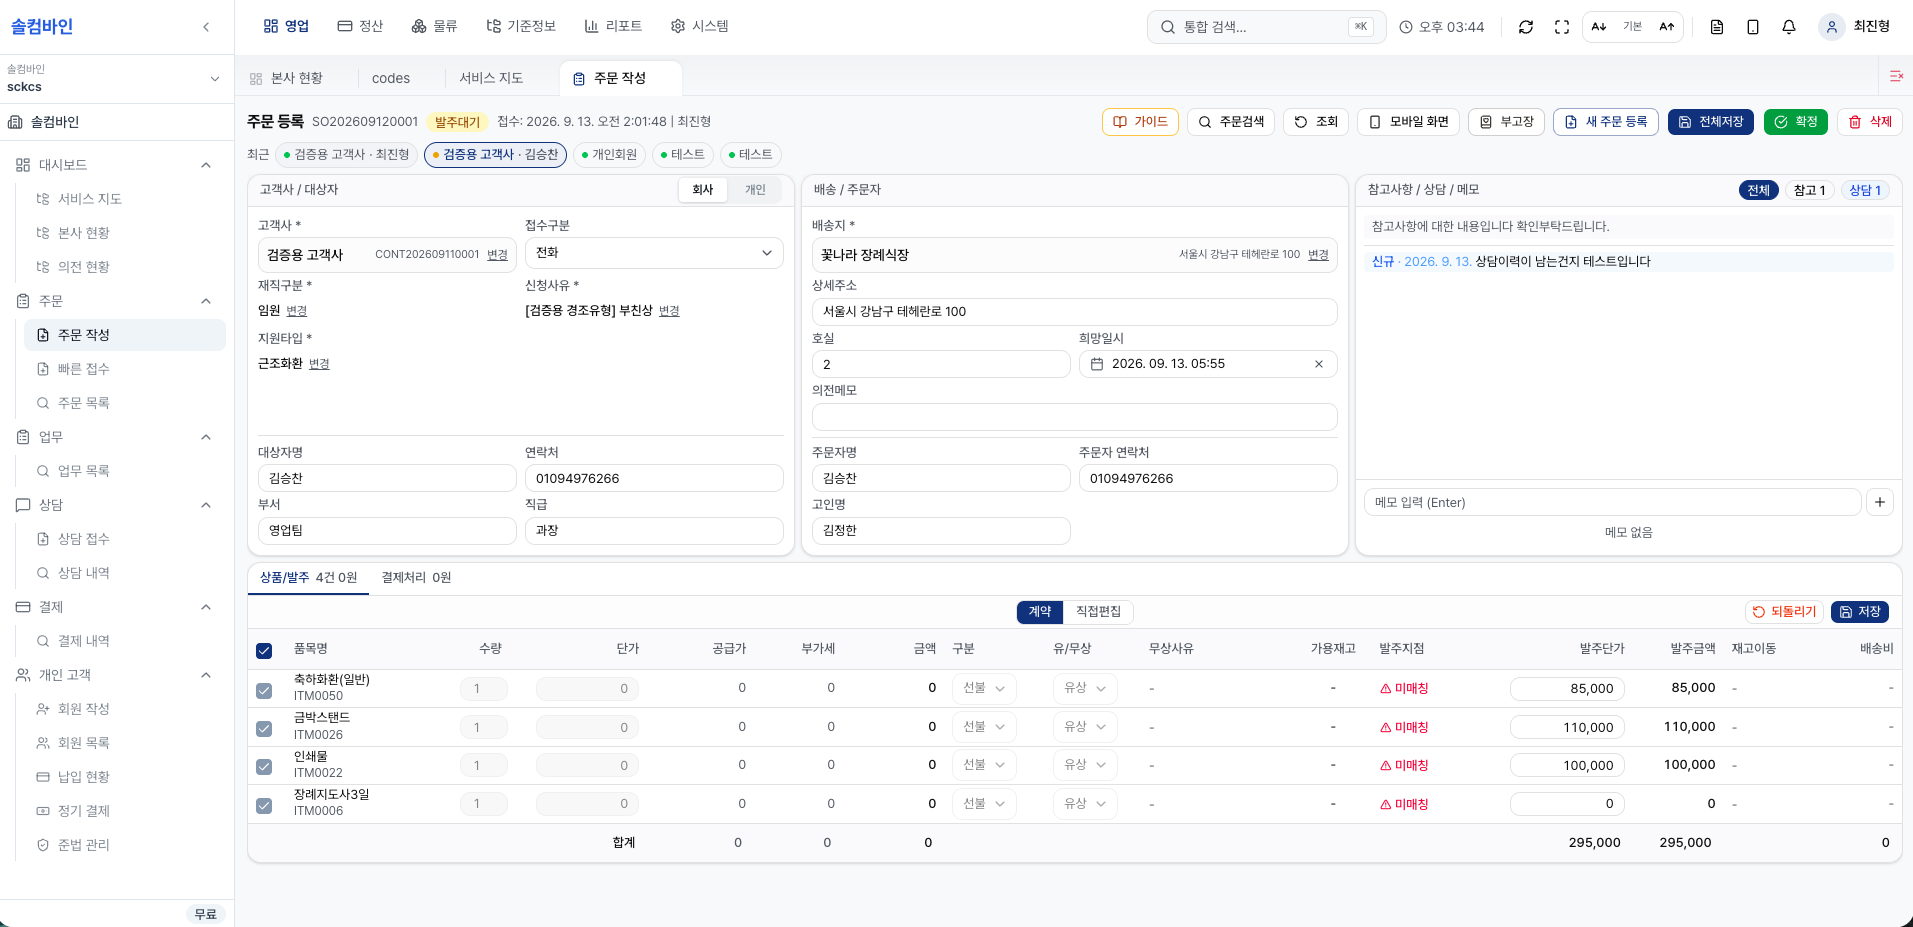Uncheck the 금박스탠드 row checkbox
Image resolution: width=1913 pixels, height=927 pixels.
click(264, 728)
